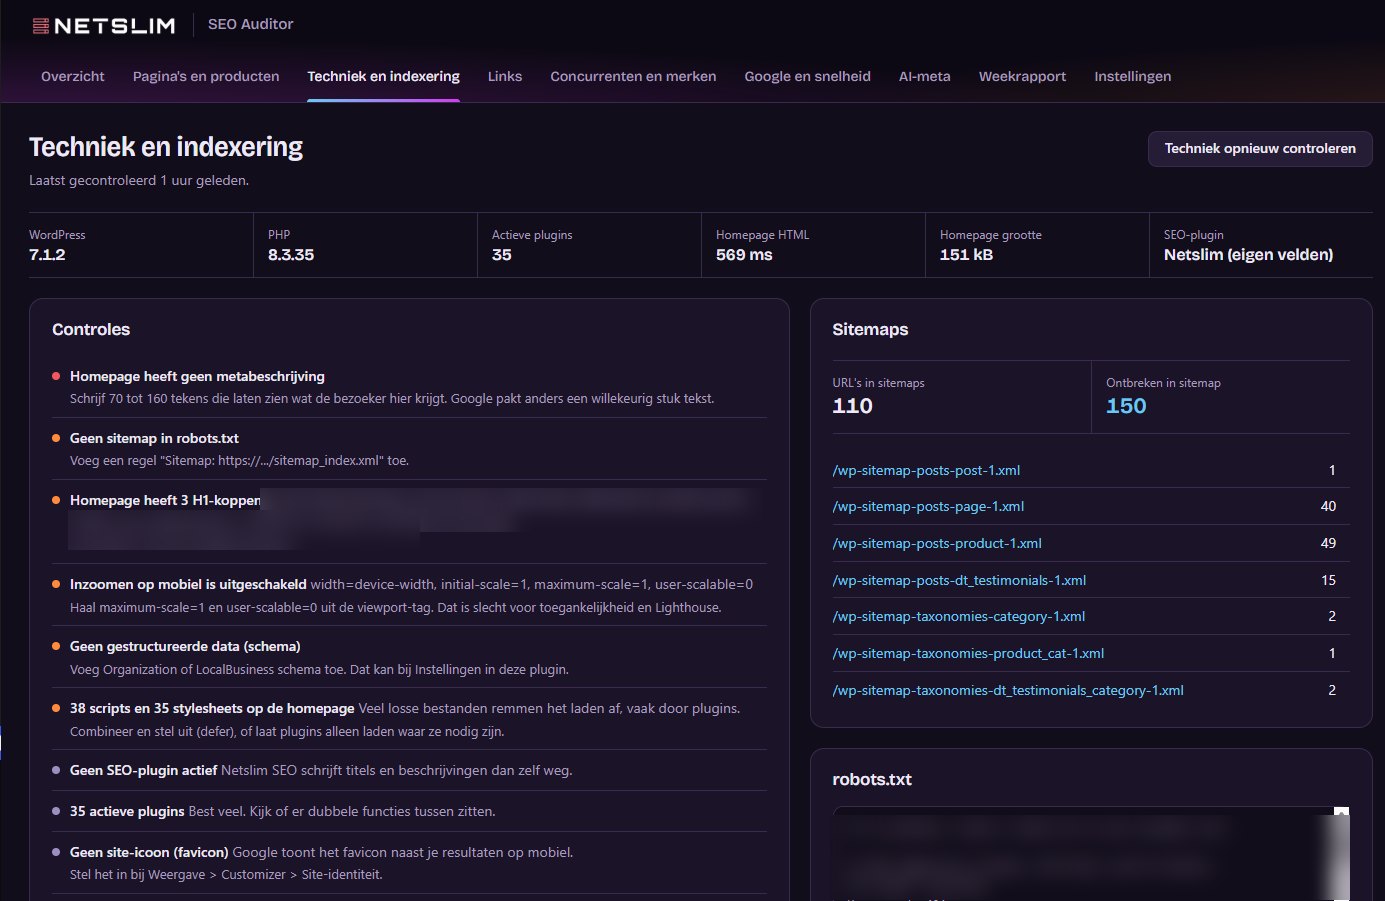
Task: Open the Weekrapport tab
Action: coord(1022,76)
